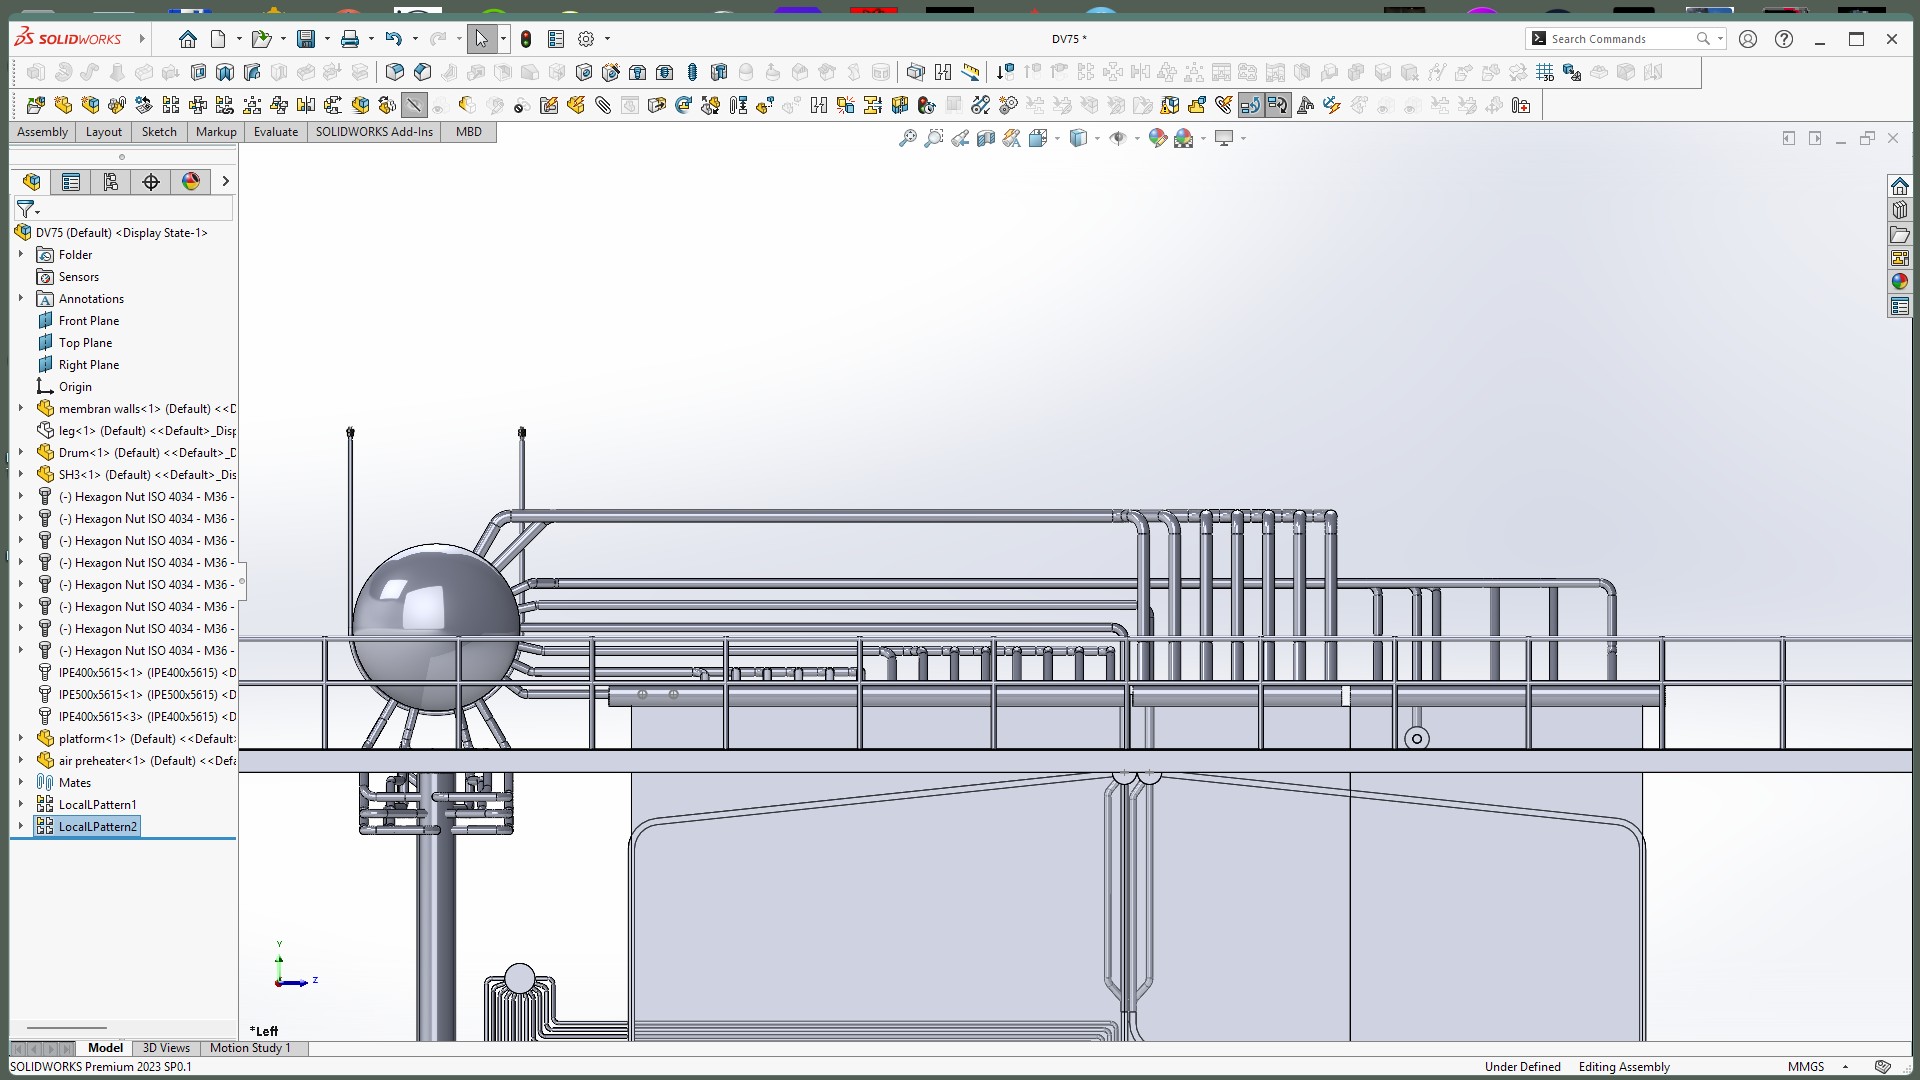This screenshot has height=1080, width=1920.
Task: Select the Front Plane
Action: pyautogui.click(x=88, y=320)
